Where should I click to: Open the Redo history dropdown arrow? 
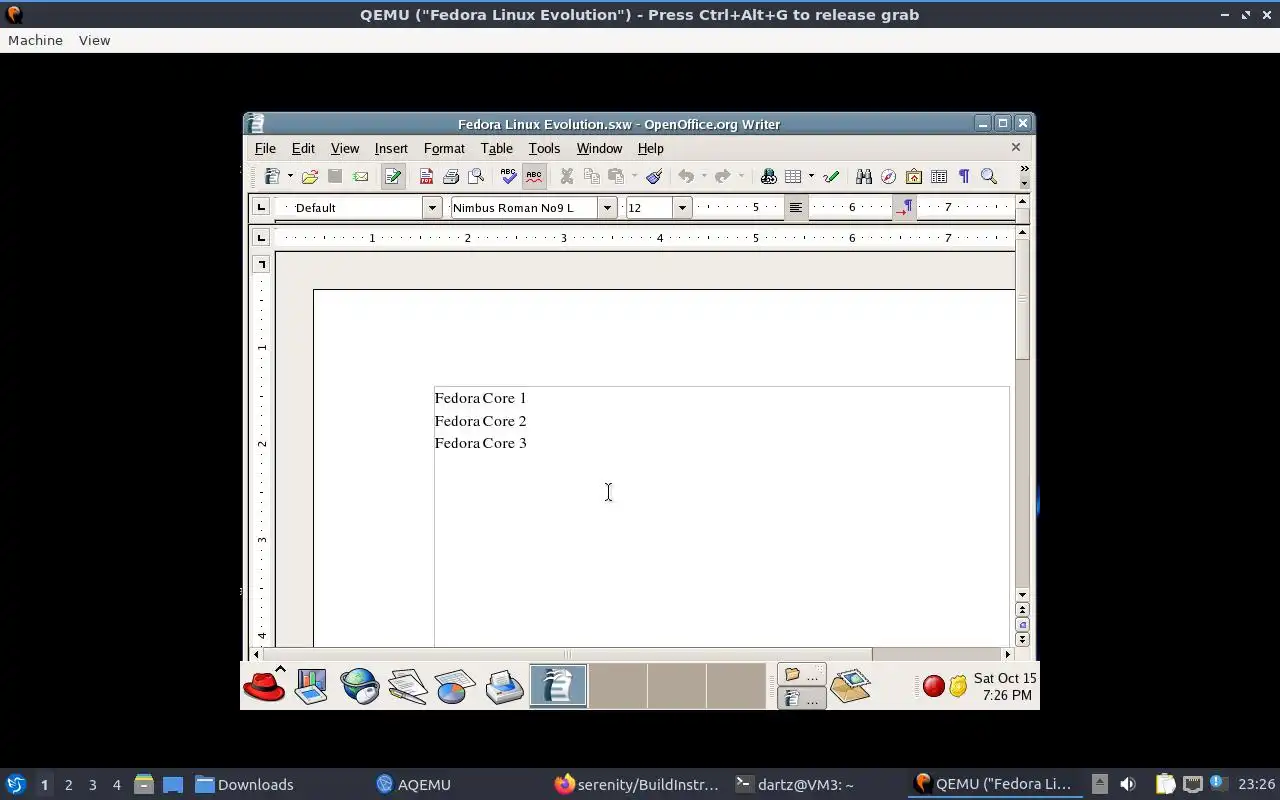pos(741,177)
